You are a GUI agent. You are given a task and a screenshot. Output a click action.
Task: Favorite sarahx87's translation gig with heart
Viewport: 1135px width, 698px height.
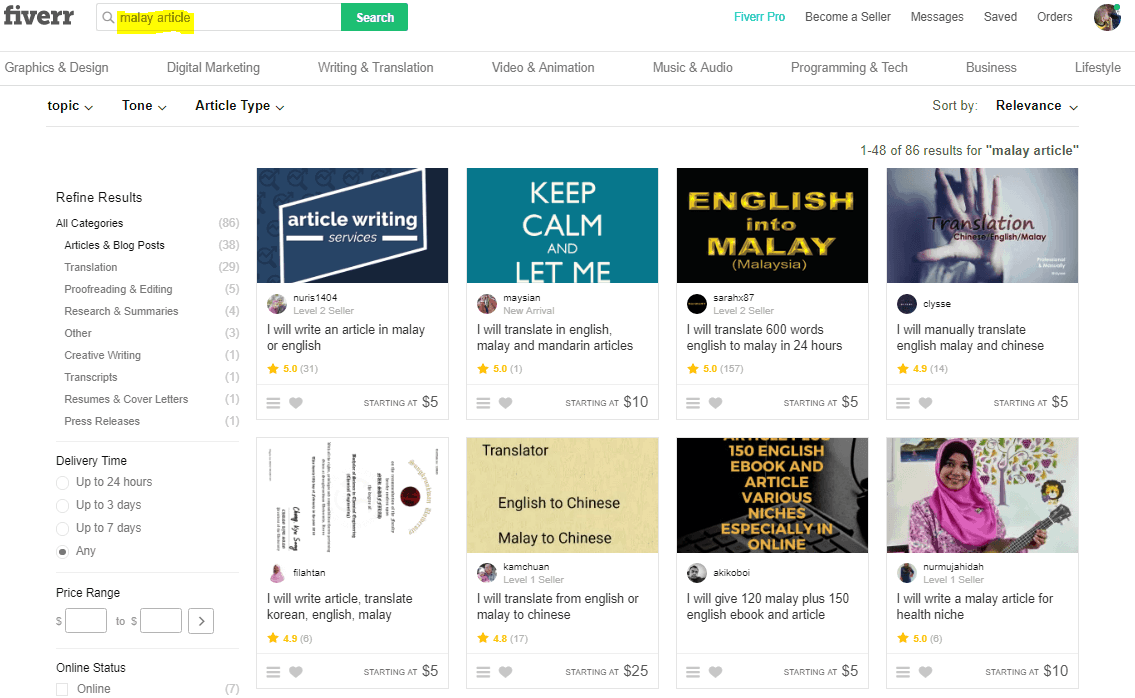[x=715, y=403]
